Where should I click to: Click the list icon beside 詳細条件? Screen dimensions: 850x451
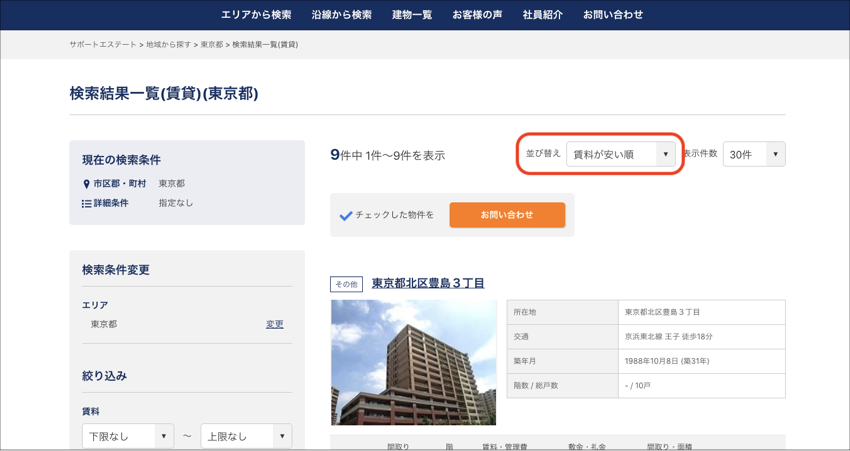pyautogui.click(x=86, y=203)
